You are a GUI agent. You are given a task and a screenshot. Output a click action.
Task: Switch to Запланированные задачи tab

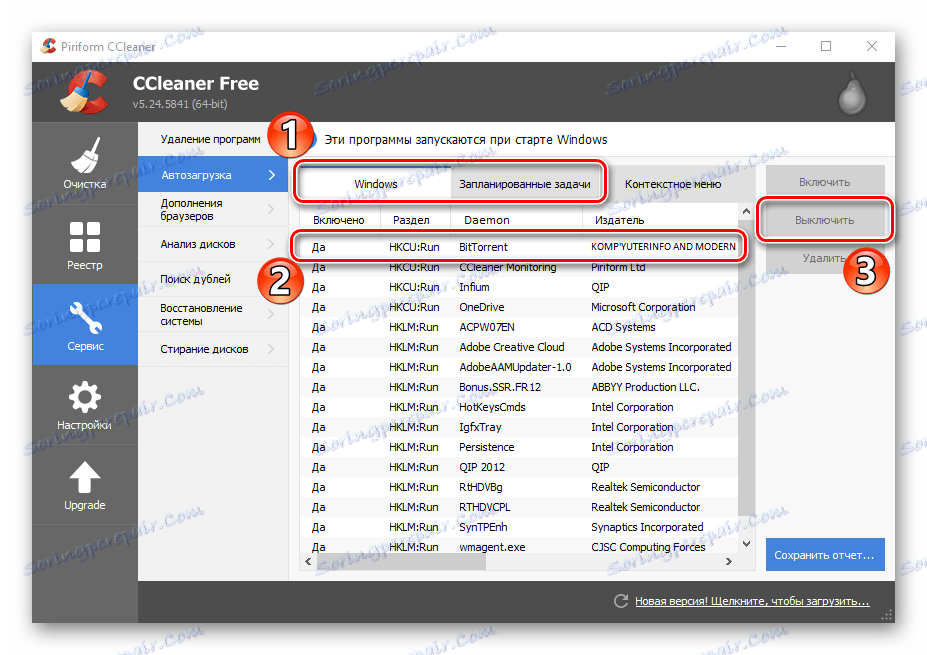click(x=525, y=184)
